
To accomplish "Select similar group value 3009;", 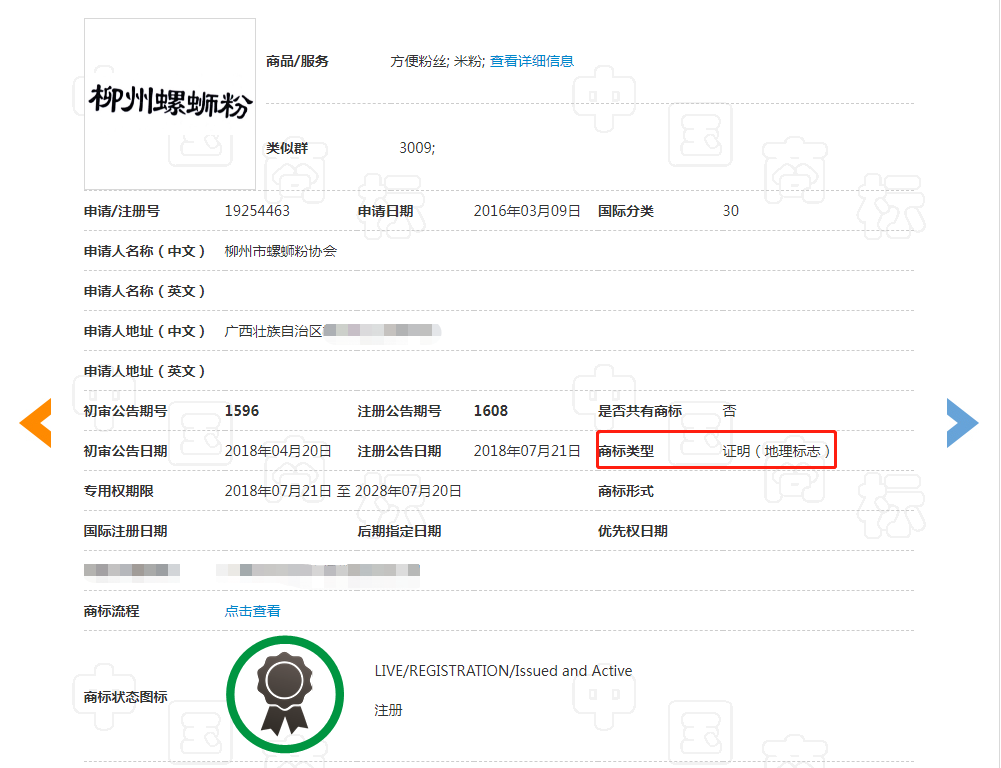I will pyautogui.click(x=418, y=148).
